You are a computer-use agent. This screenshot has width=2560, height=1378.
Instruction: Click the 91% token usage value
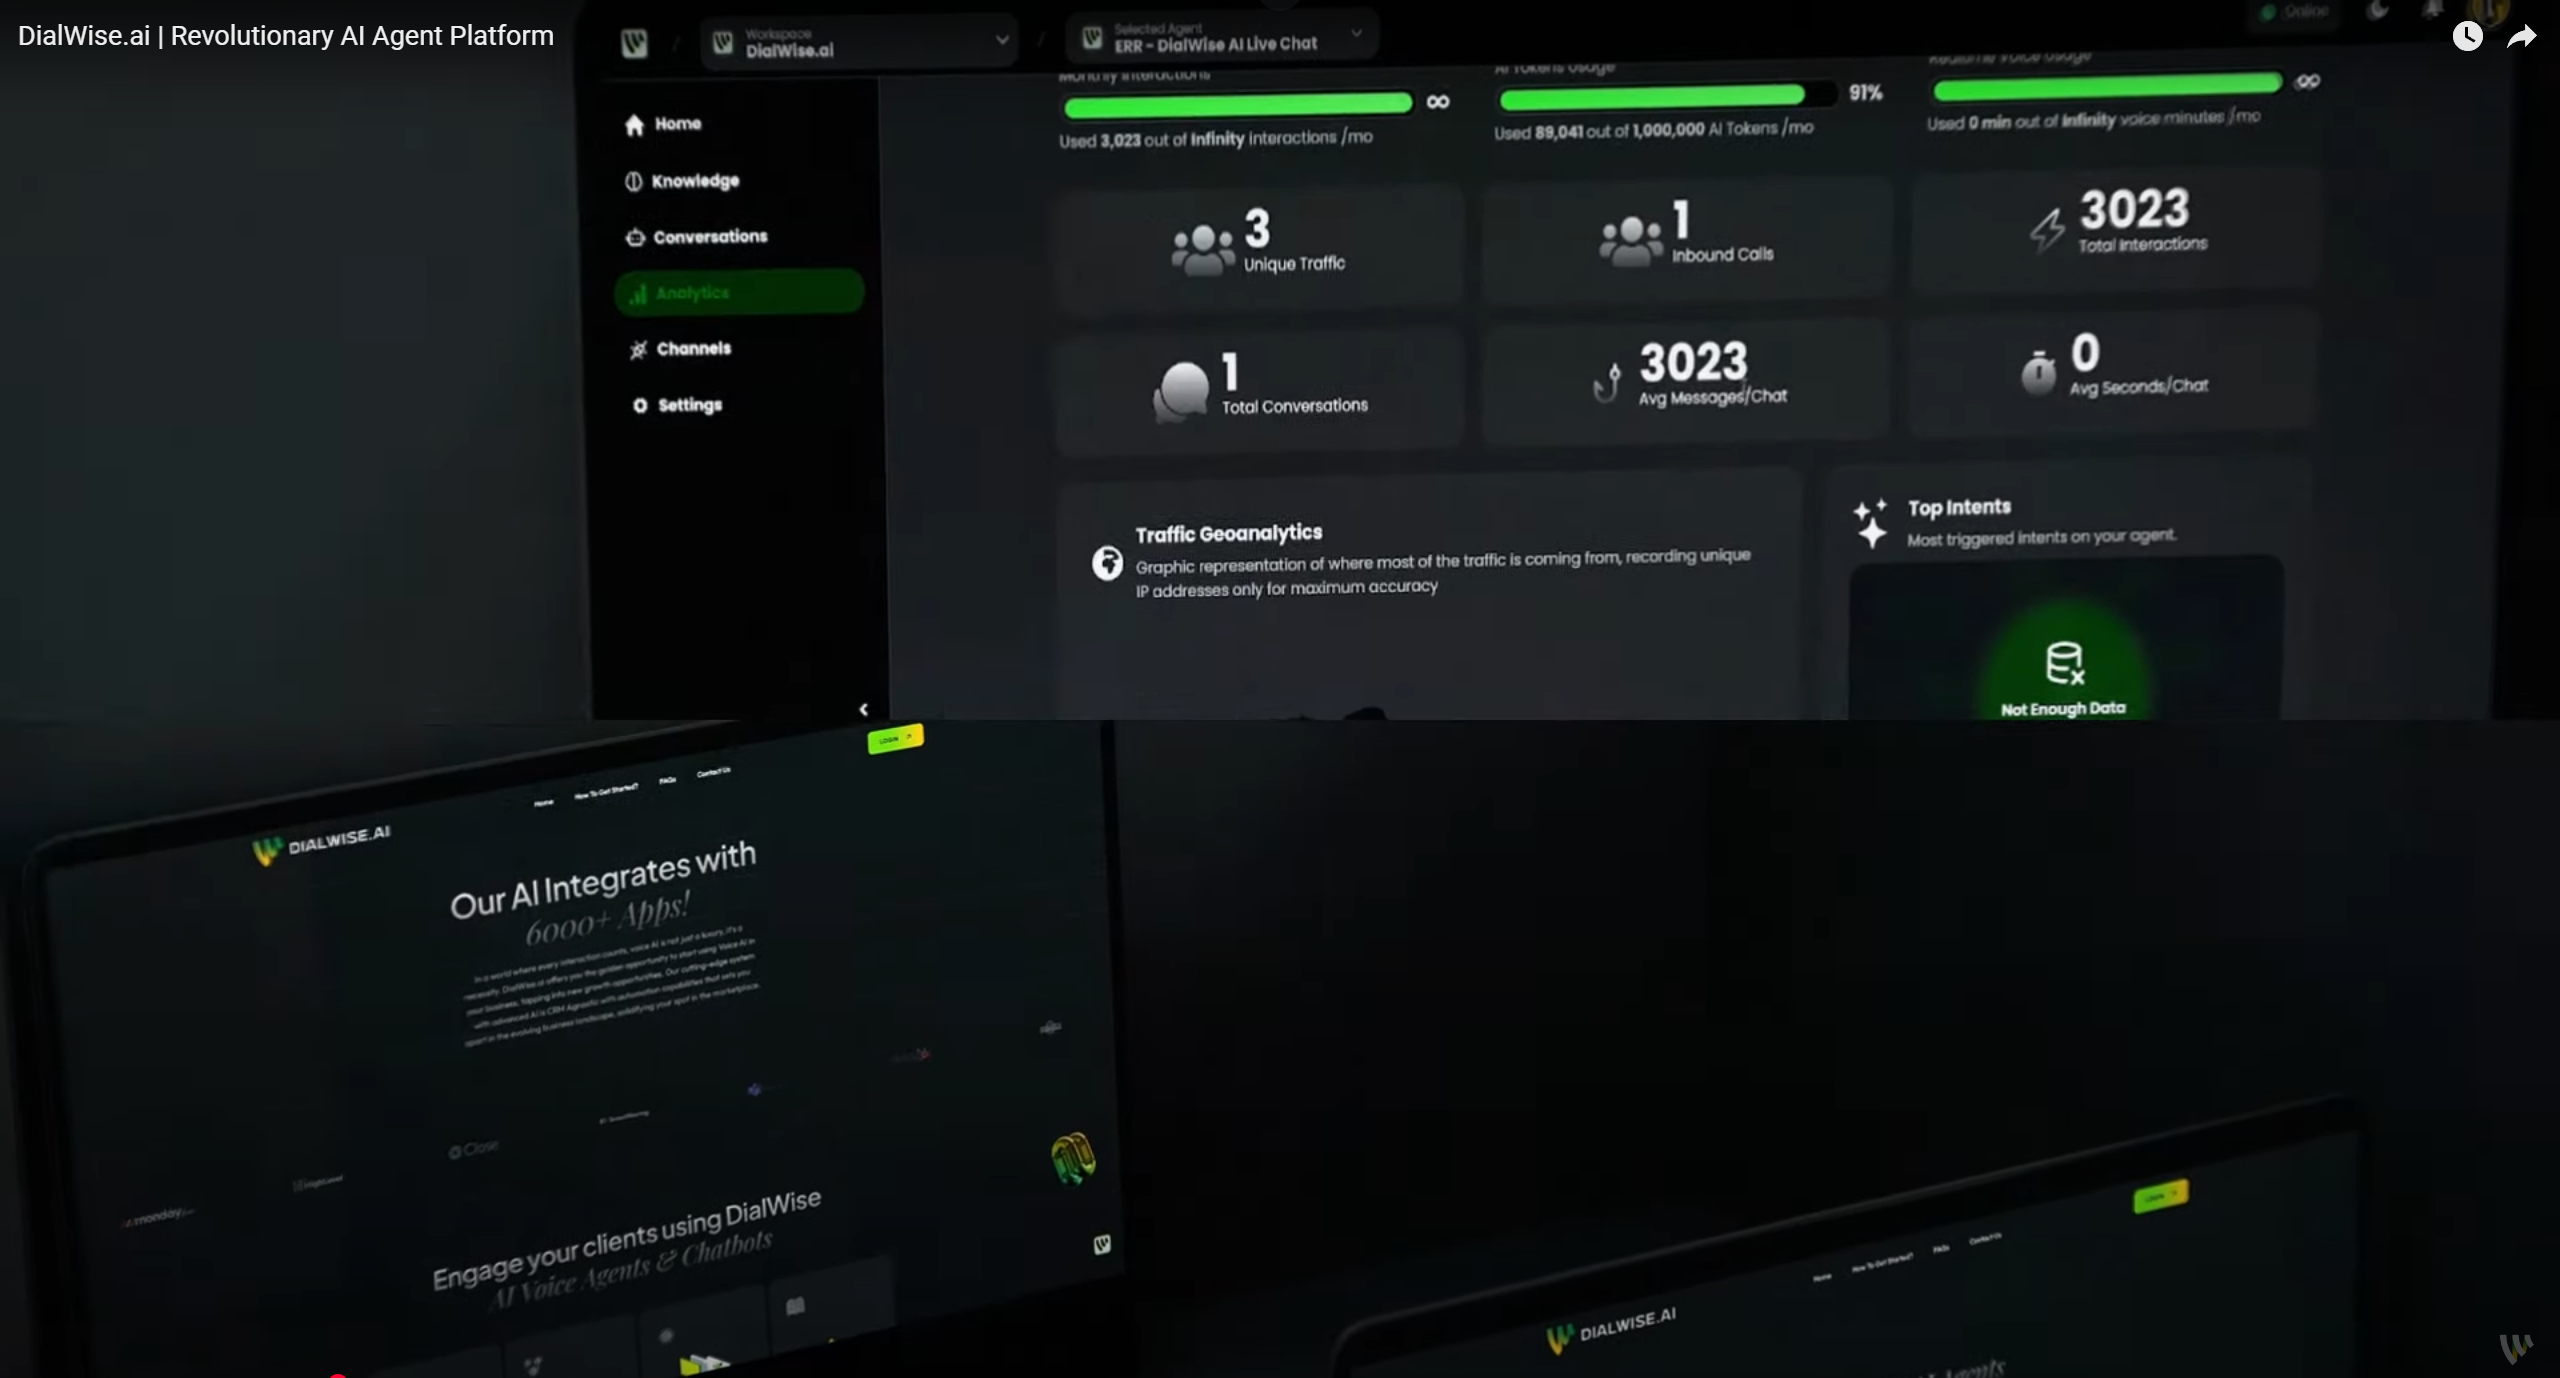1865,93
